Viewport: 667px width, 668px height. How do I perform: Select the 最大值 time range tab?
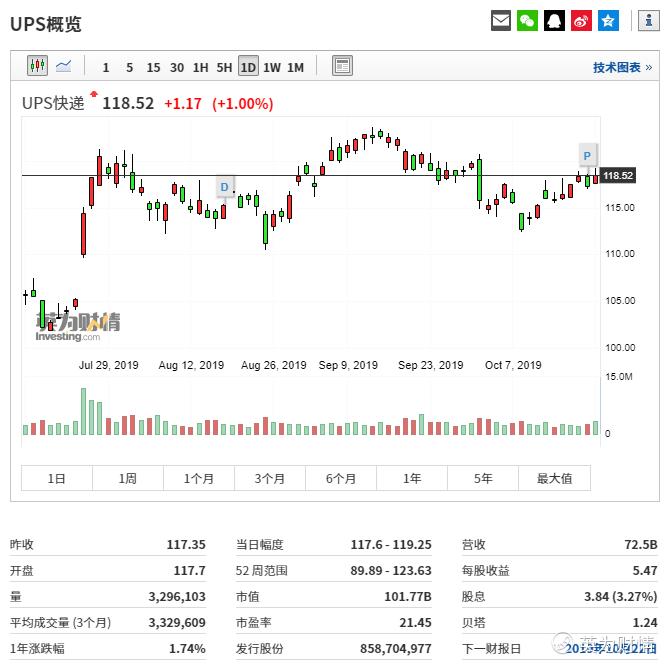pos(555,478)
